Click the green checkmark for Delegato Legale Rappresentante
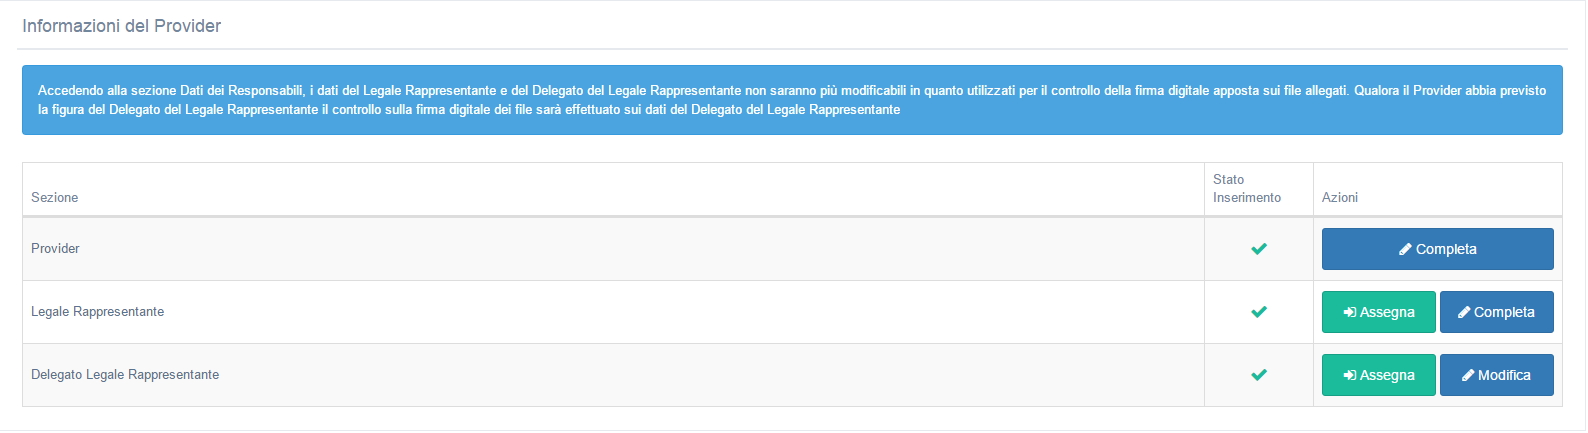The width and height of the screenshot is (1588, 433). pos(1259,375)
